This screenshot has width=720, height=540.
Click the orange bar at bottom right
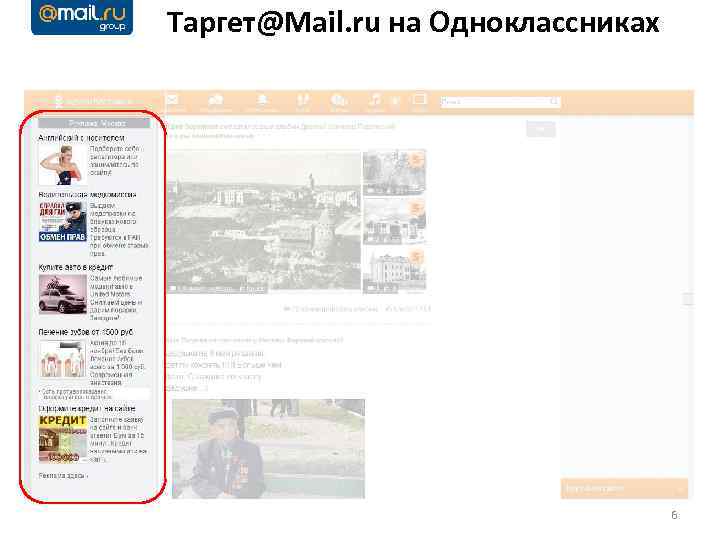tap(624, 488)
